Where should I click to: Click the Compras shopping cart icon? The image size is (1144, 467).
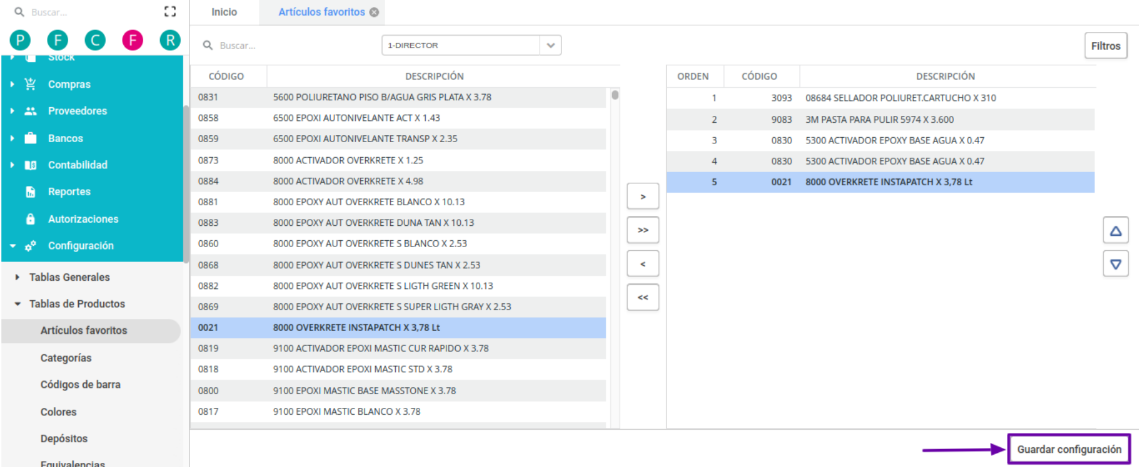pyautogui.click(x=30, y=84)
